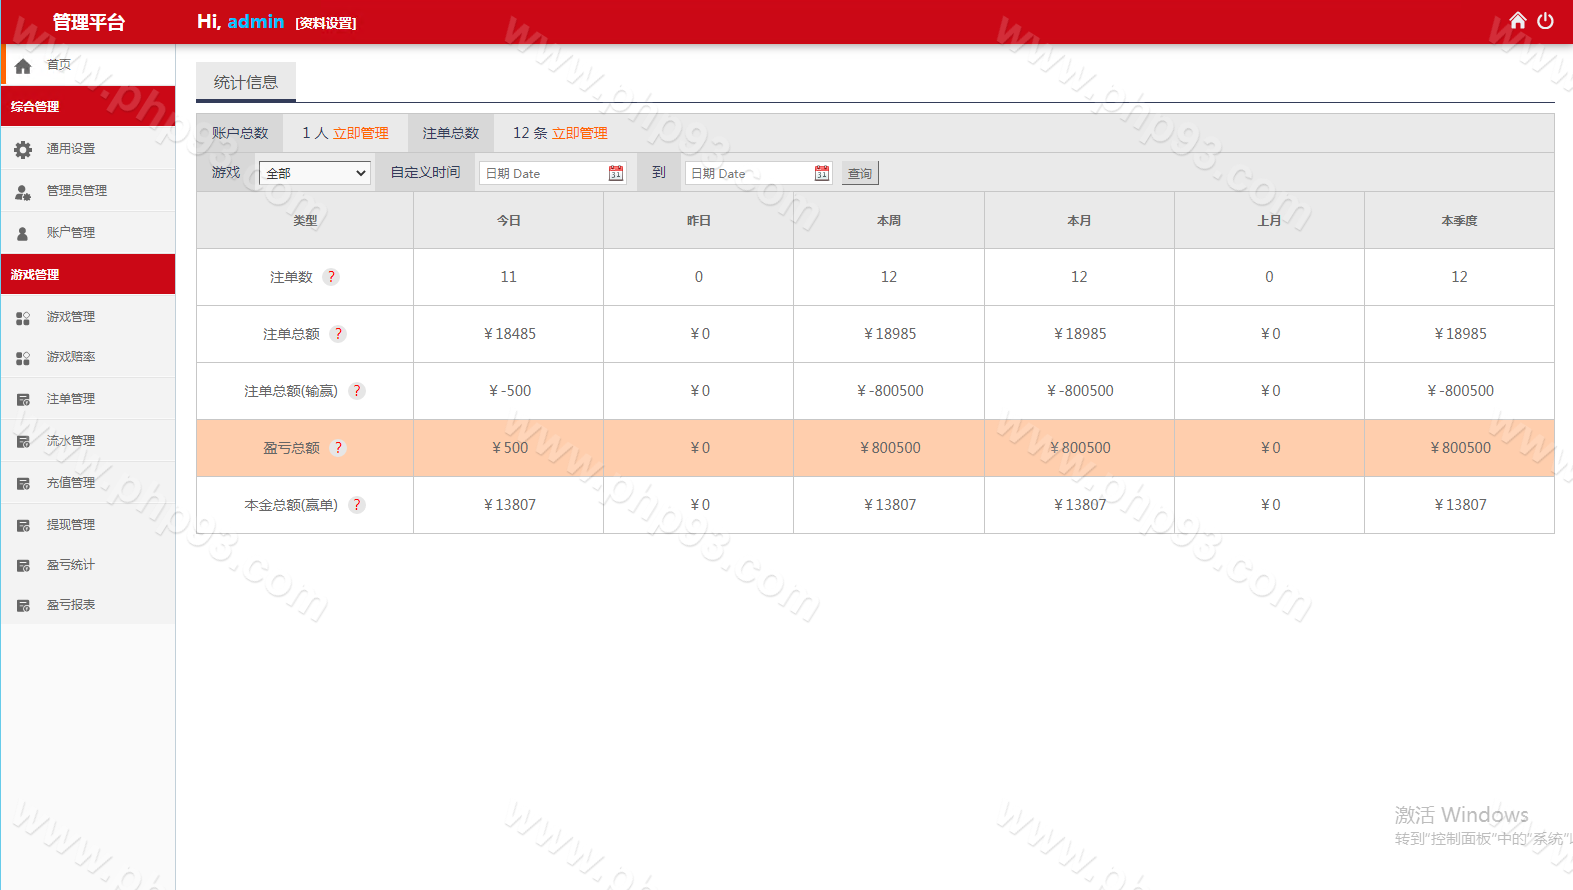Open calendar picker for the end date

pyautogui.click(x=822, y=173)
